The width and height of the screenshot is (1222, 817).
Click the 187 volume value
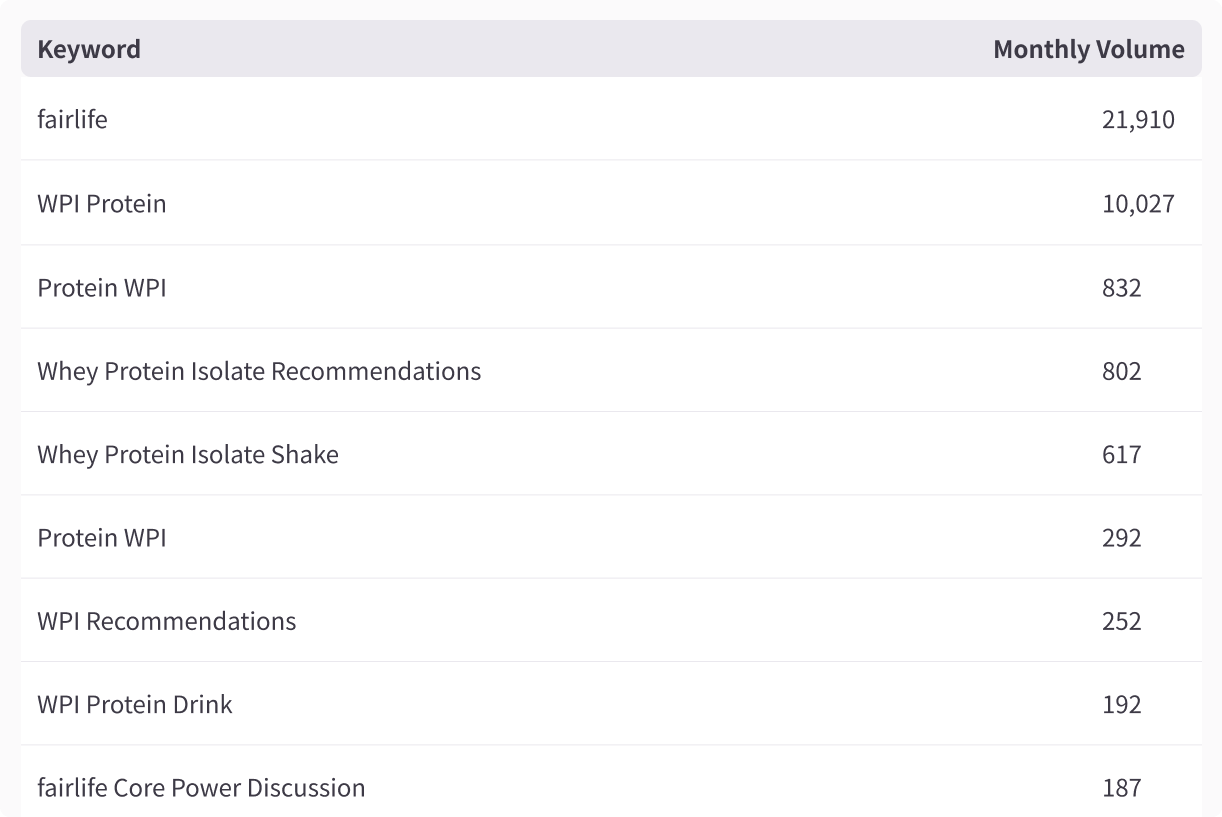click(x=1121, y=788)
